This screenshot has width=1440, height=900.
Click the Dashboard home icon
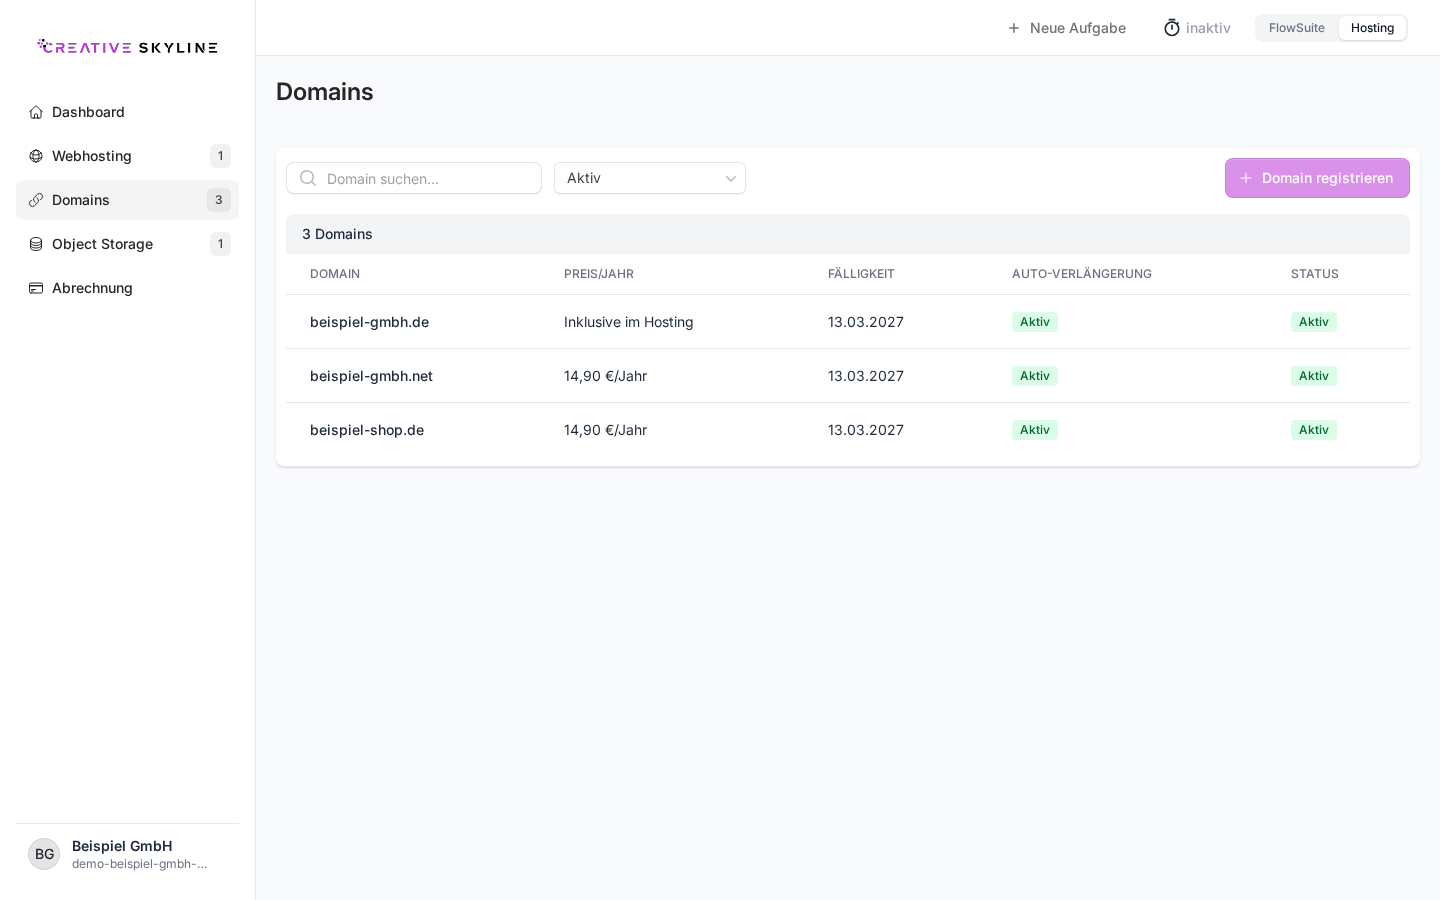coord(36,112)
